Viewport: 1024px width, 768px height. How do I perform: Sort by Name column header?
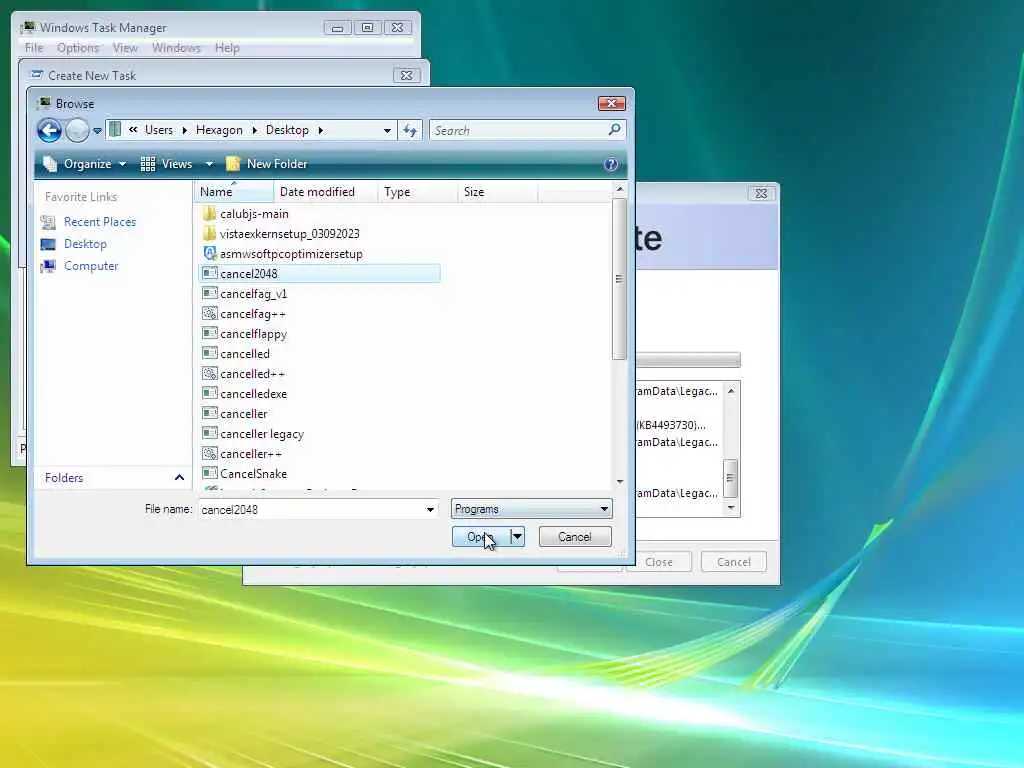click(234, 192)
